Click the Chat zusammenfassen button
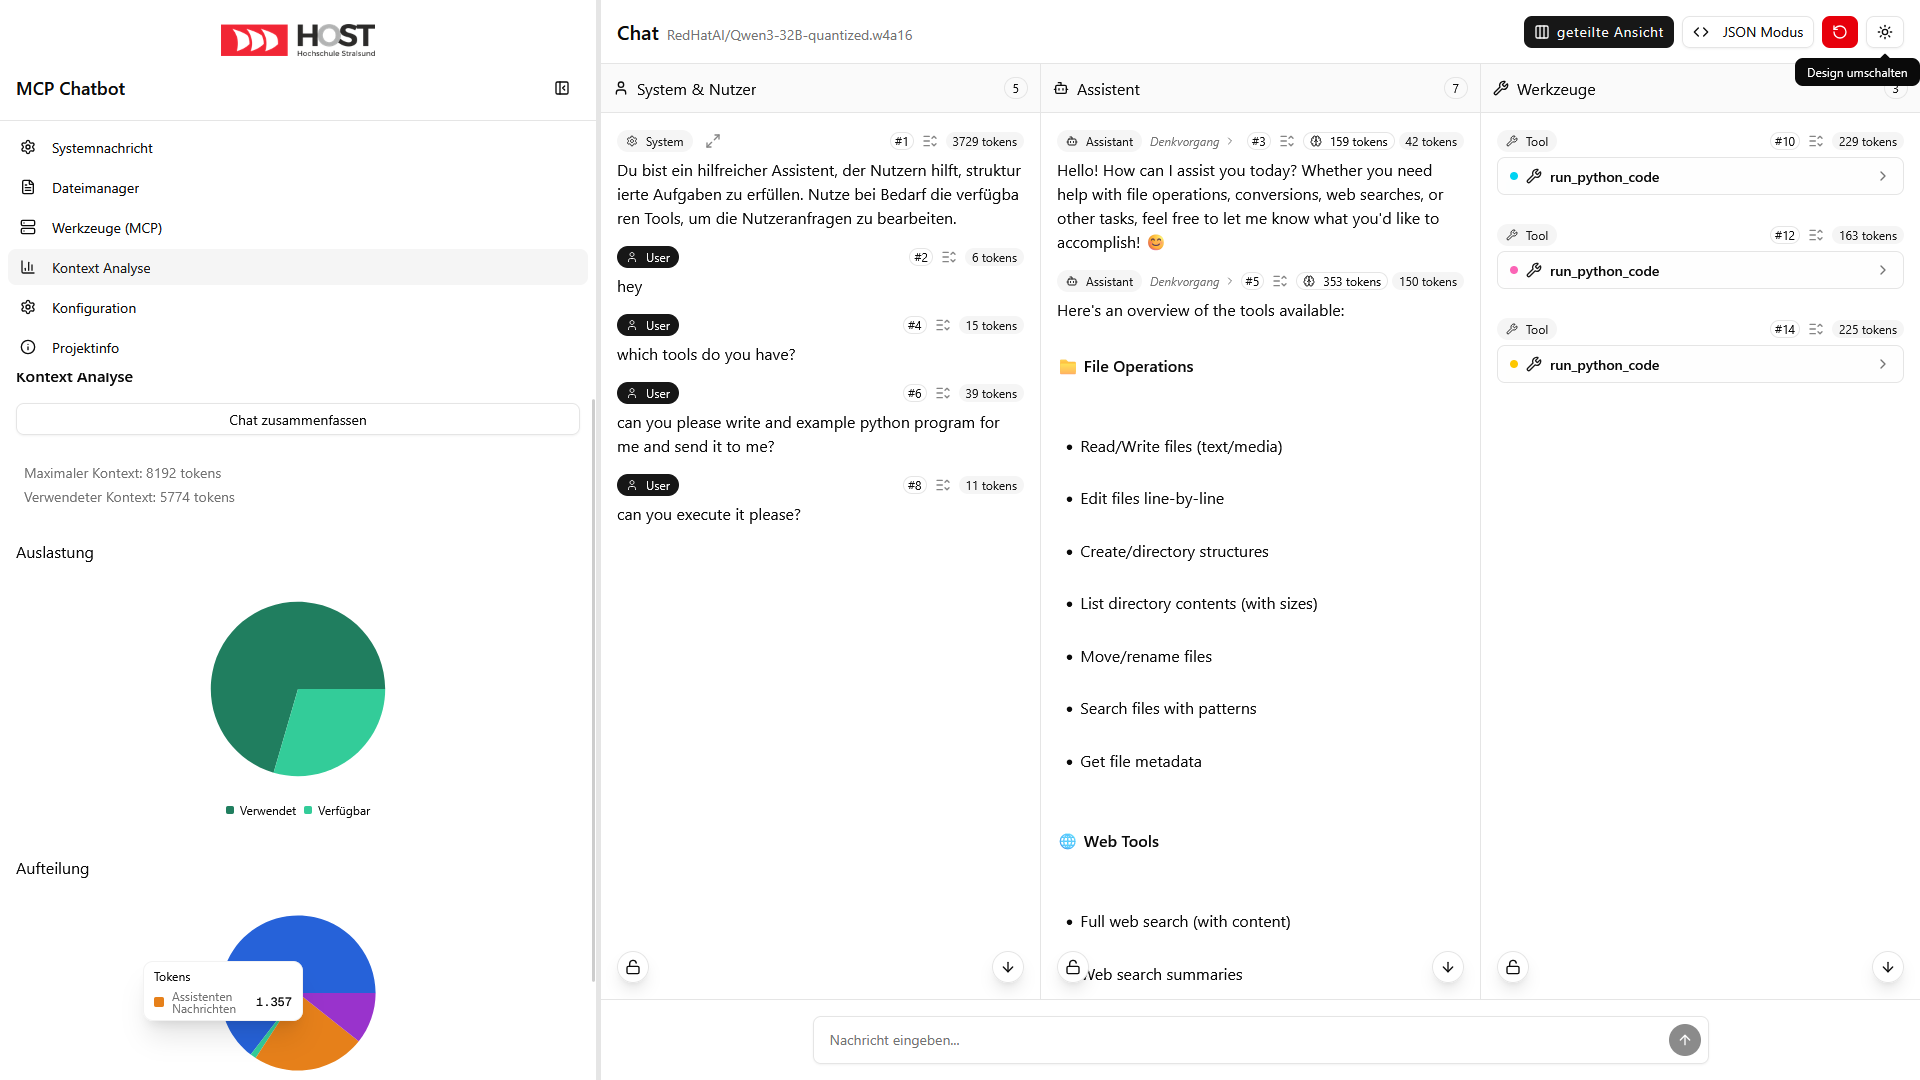 point(297,419)
